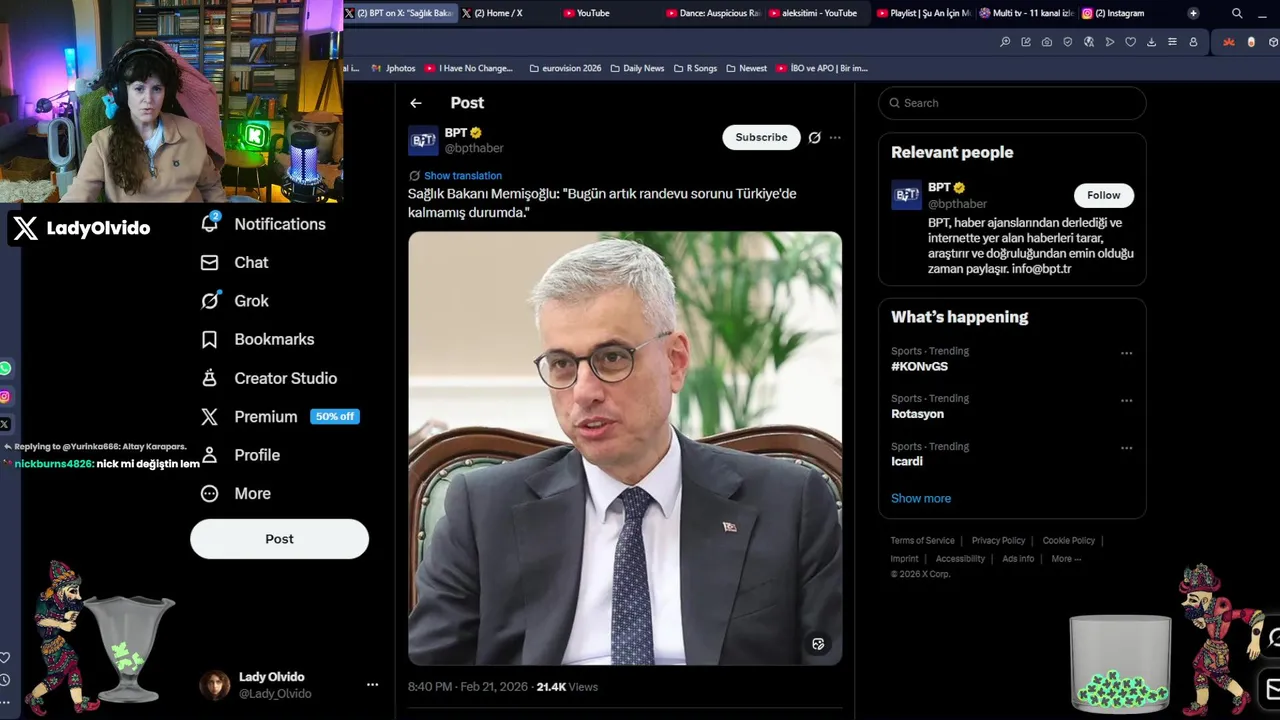Go back using the arrow beside Post

[x=416, y=103]
